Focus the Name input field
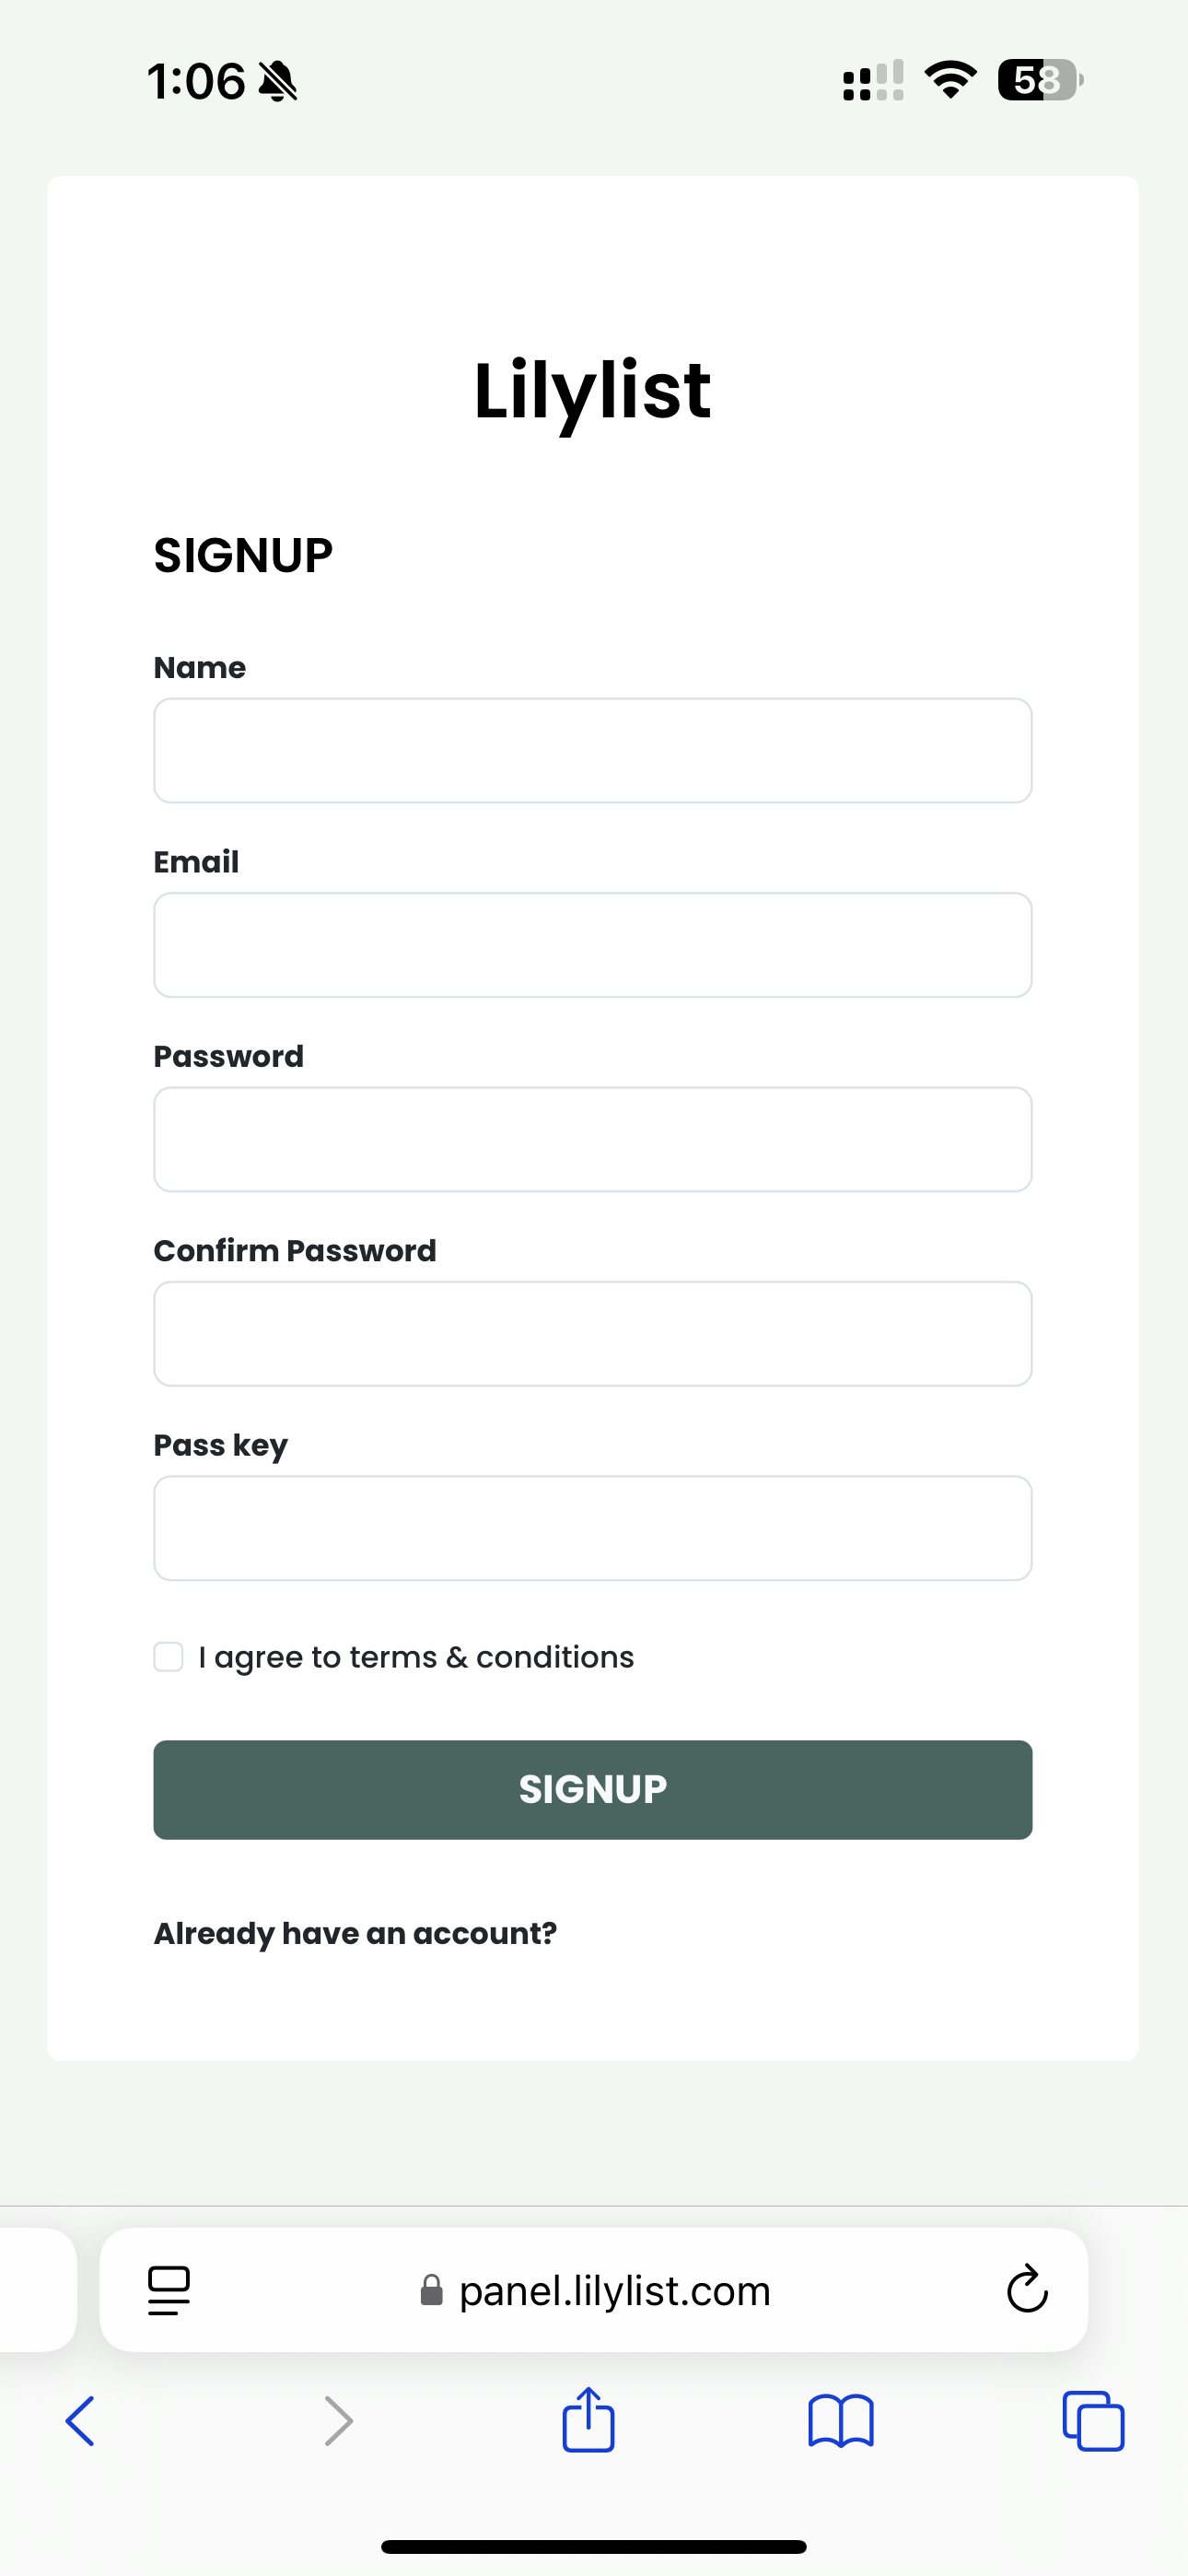The image size is (1188, 2576). (593, 750)
